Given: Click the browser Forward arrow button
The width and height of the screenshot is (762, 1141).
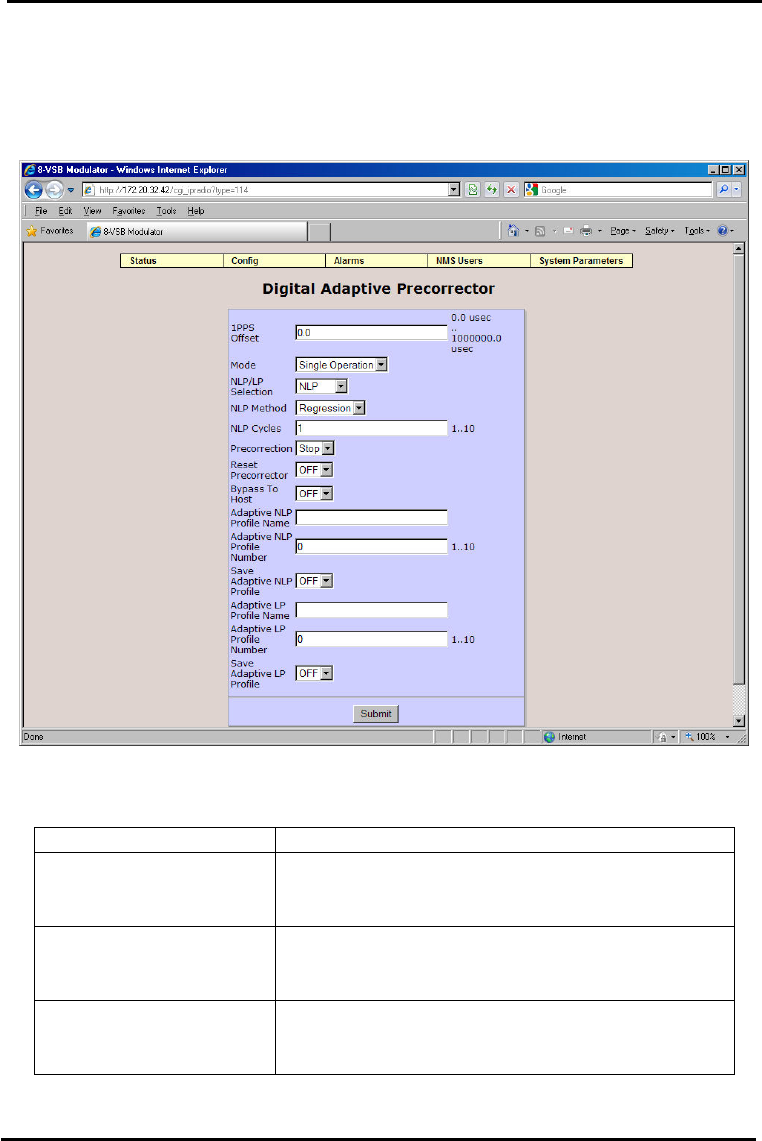Looking at the screenshot, I should click(x=55, y=190).
